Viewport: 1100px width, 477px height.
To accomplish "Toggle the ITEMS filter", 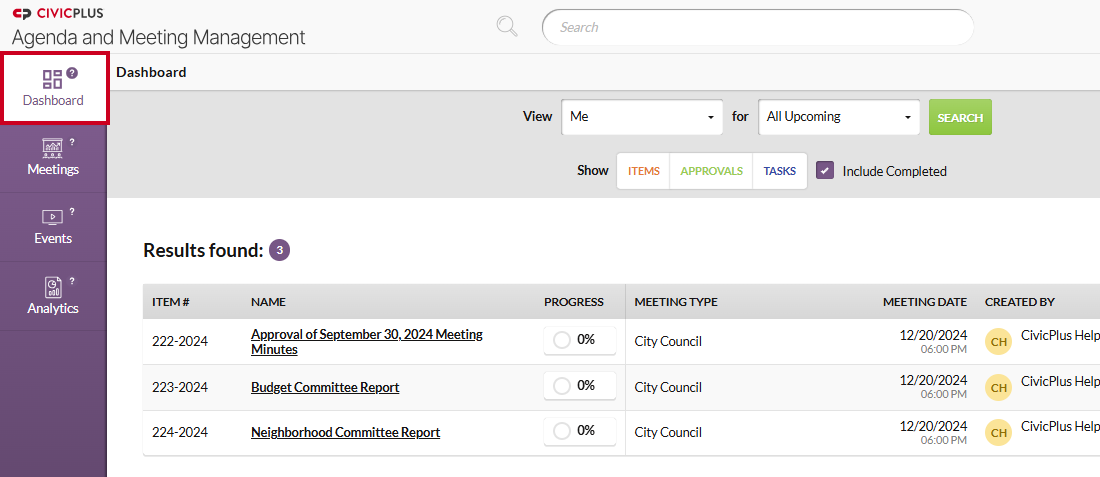I will 643,171.
